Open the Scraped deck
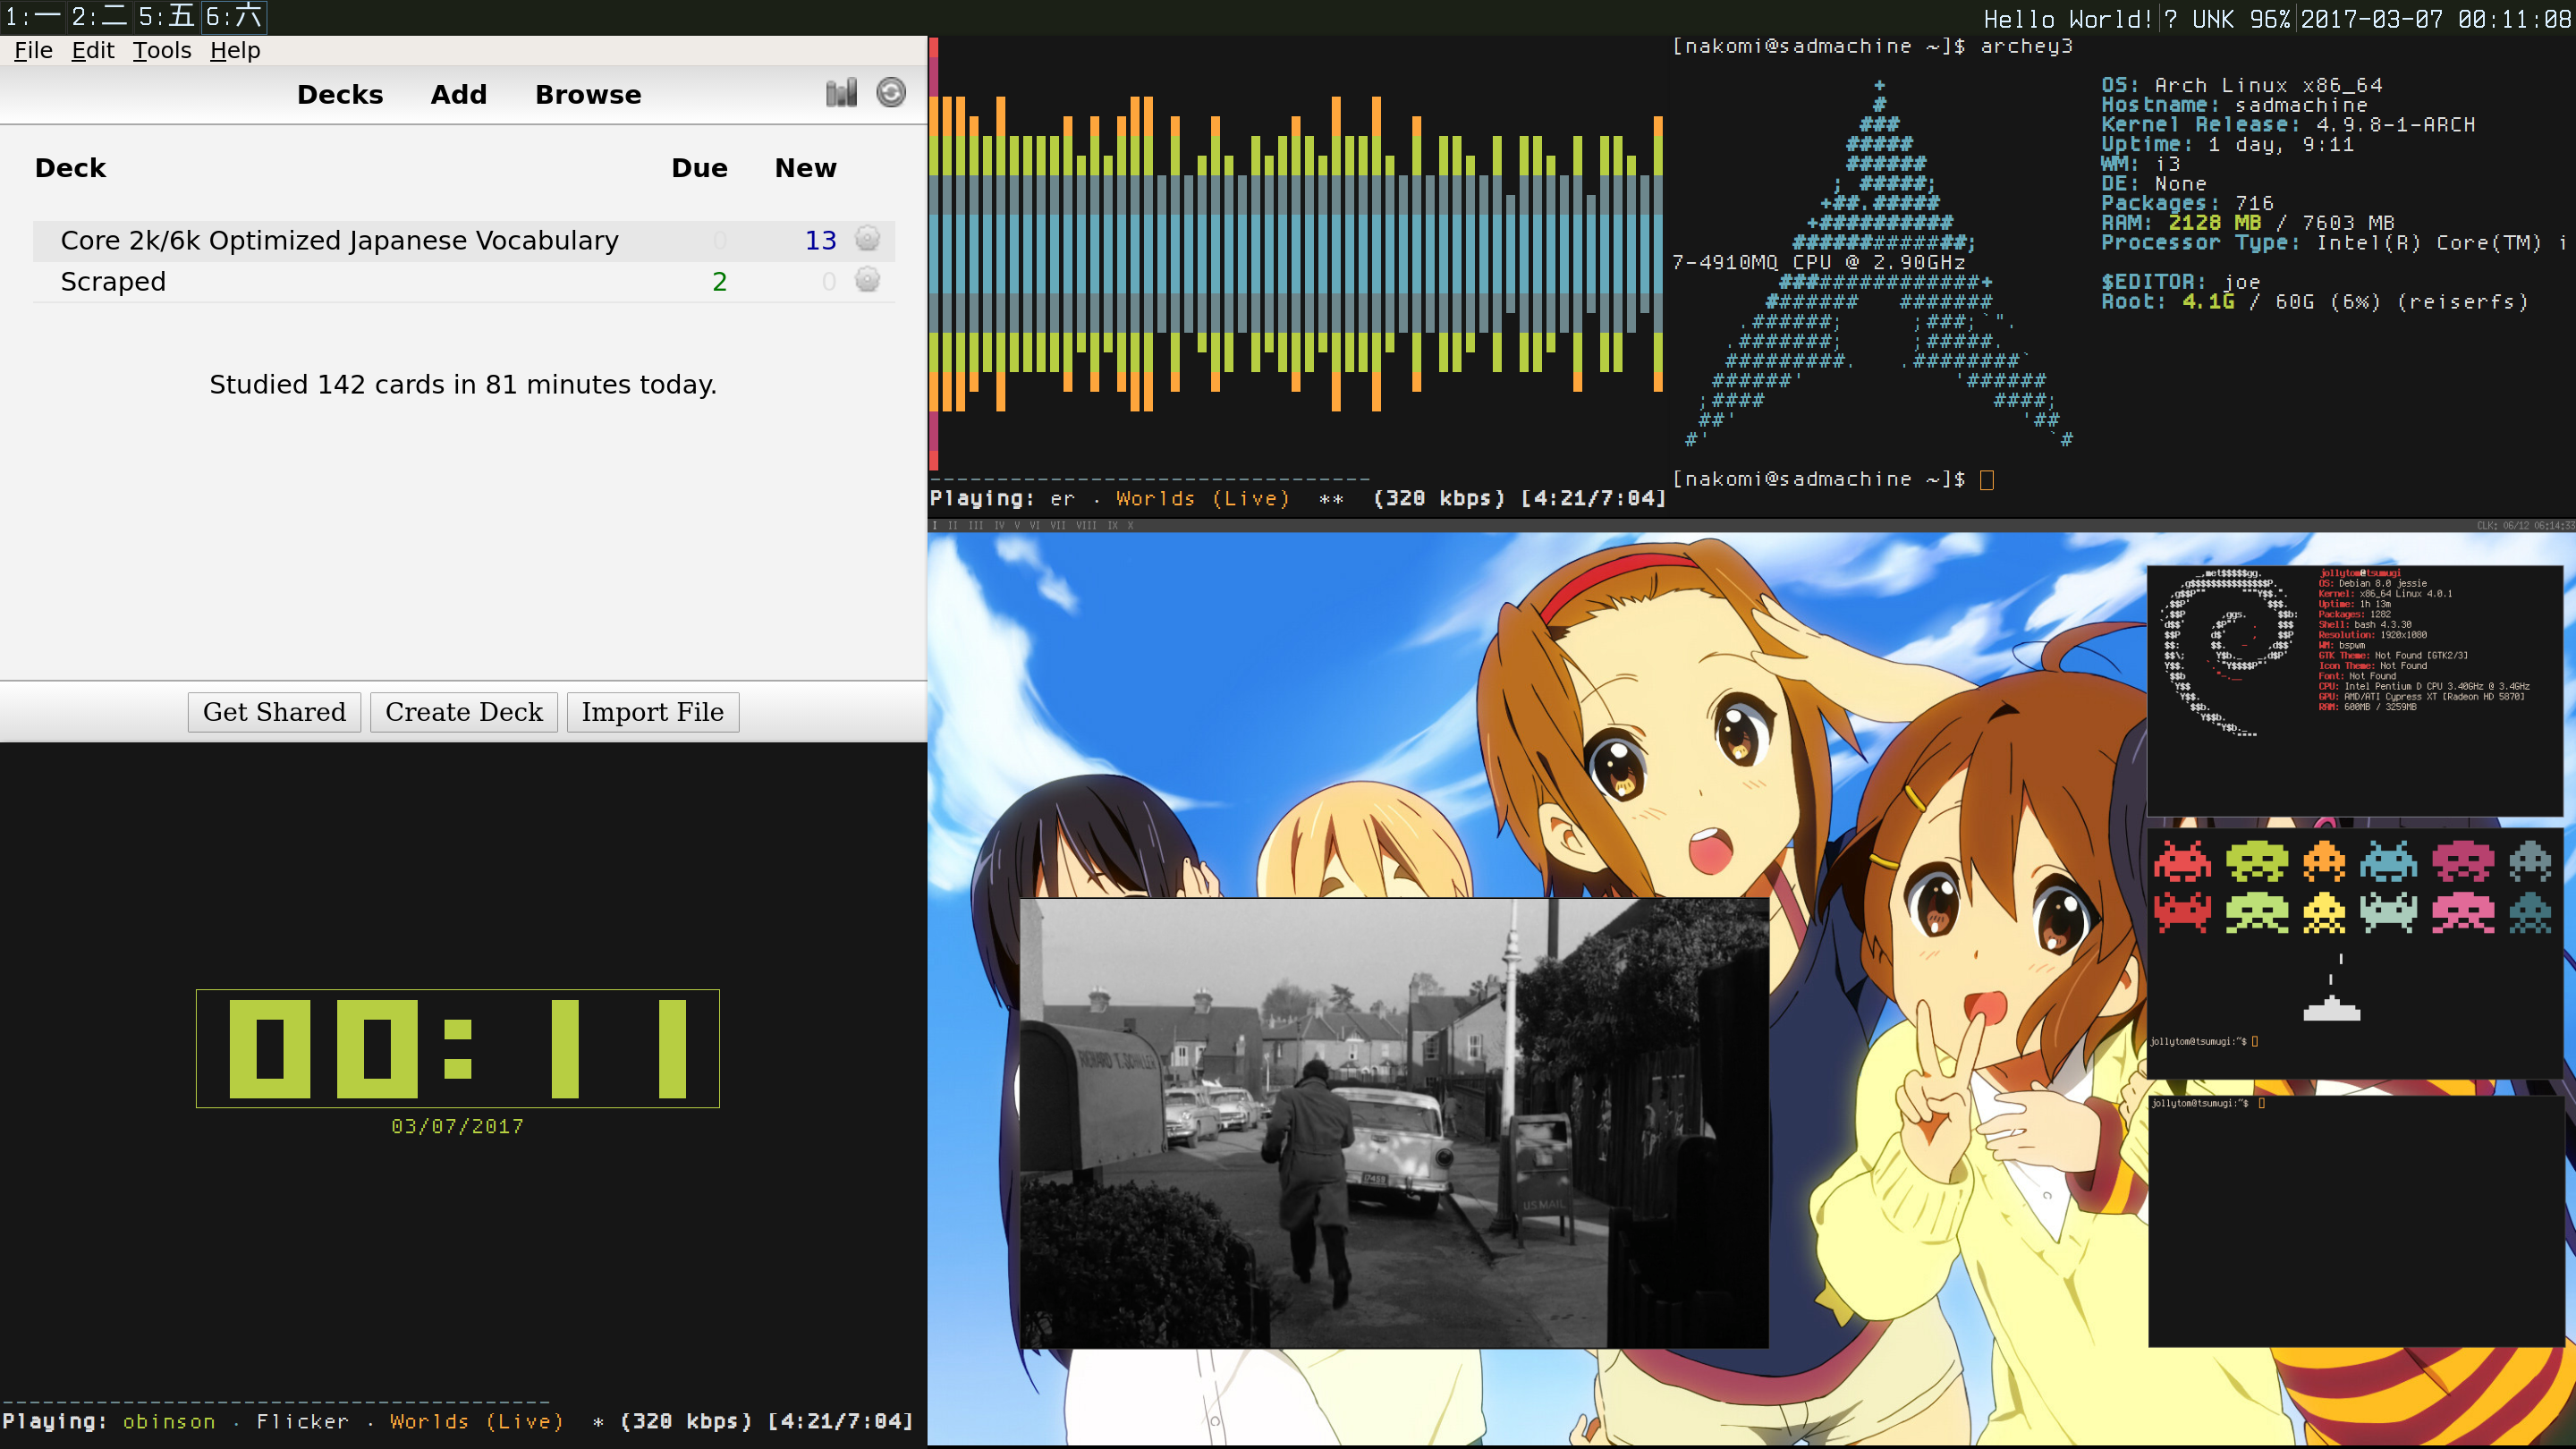2576x1449 pixels. [113, 282]
